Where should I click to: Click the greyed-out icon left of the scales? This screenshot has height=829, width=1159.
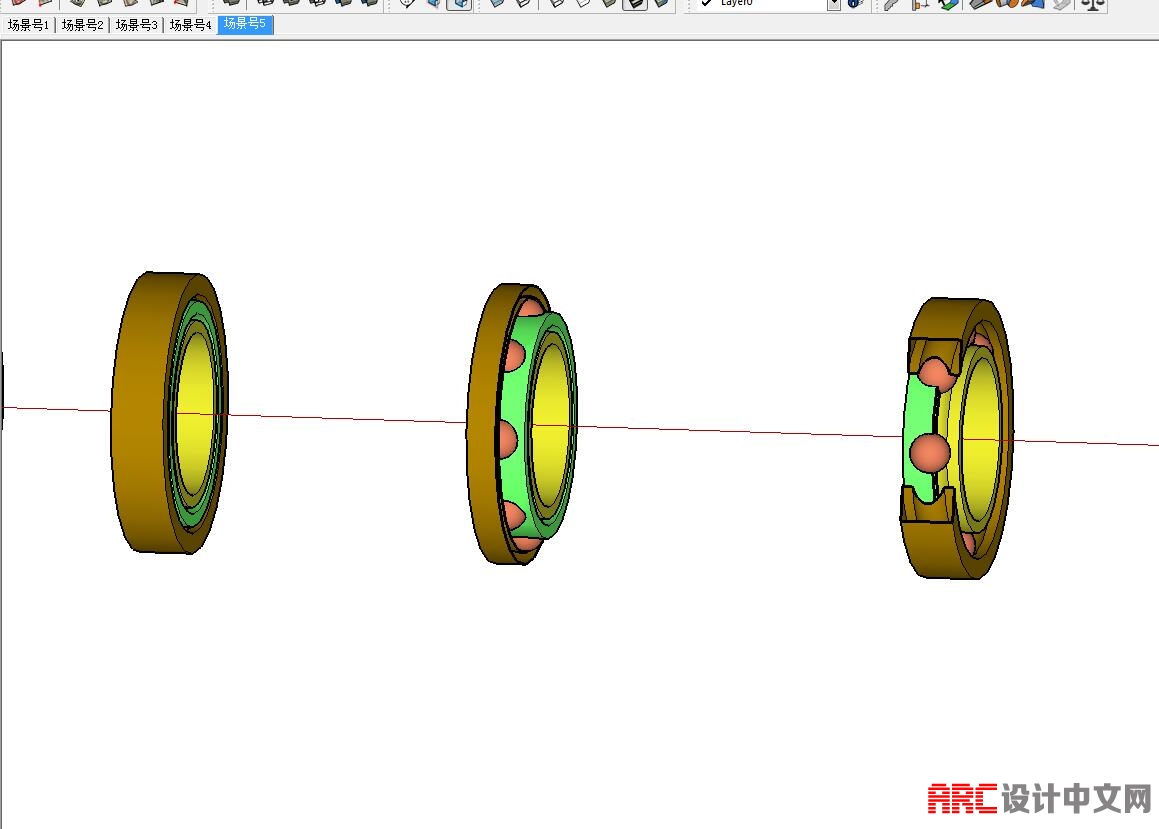point(1063,4)
